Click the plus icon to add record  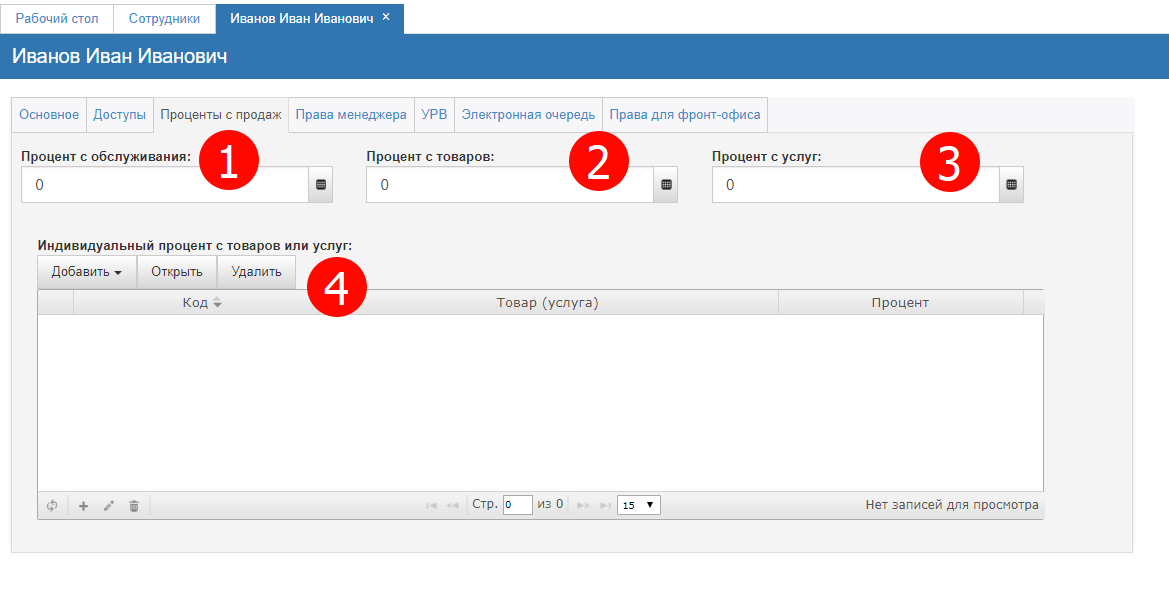click(84, 506)
